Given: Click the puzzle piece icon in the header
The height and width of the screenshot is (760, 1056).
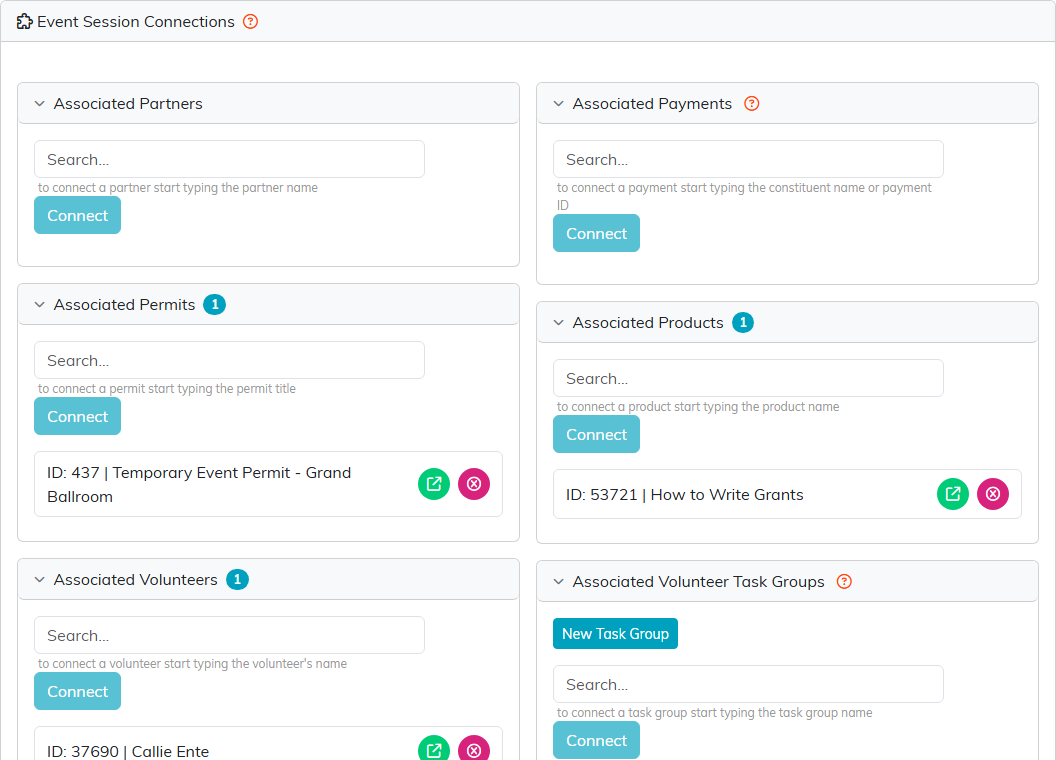Looking at the screenshot, I should [24, 22].
